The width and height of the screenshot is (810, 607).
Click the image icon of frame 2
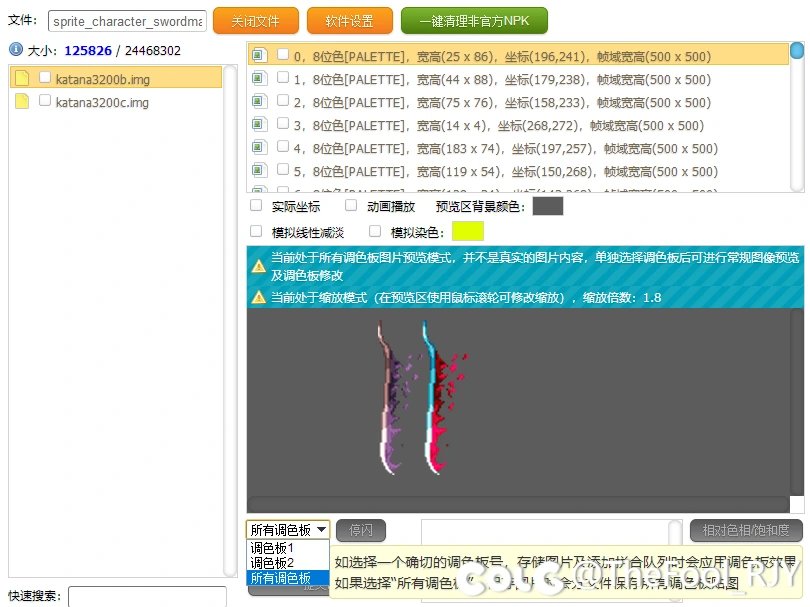259,101
